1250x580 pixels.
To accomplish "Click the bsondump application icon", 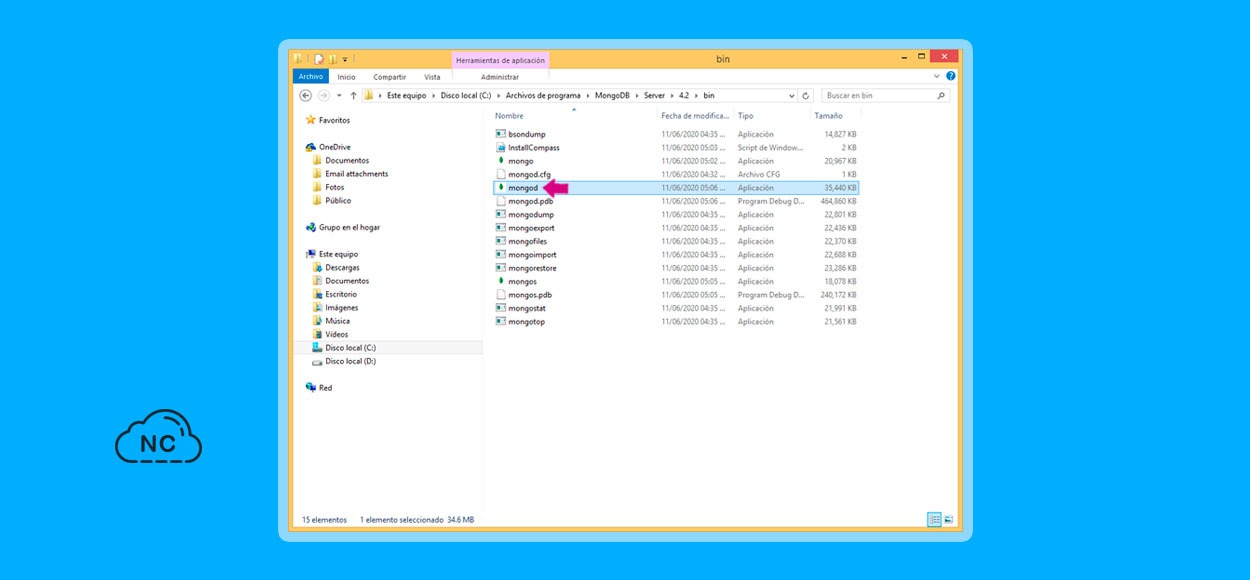I will click(501, 134).
